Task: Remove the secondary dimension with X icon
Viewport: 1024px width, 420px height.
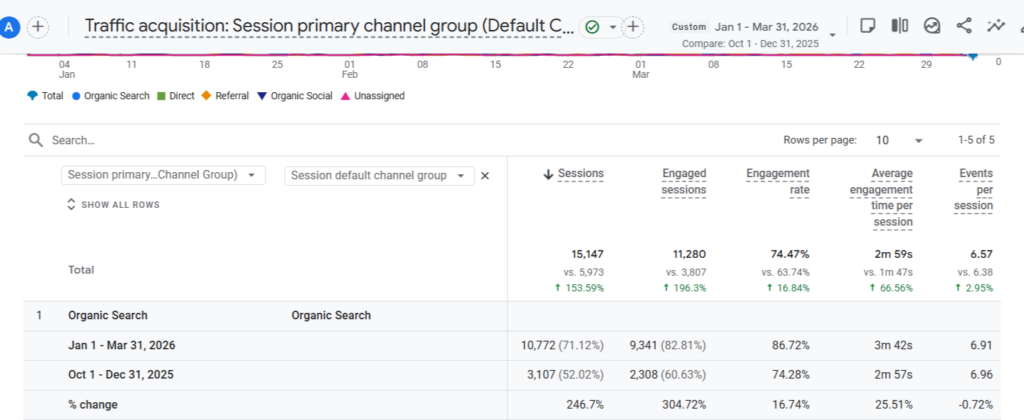Action: [485, 175]
